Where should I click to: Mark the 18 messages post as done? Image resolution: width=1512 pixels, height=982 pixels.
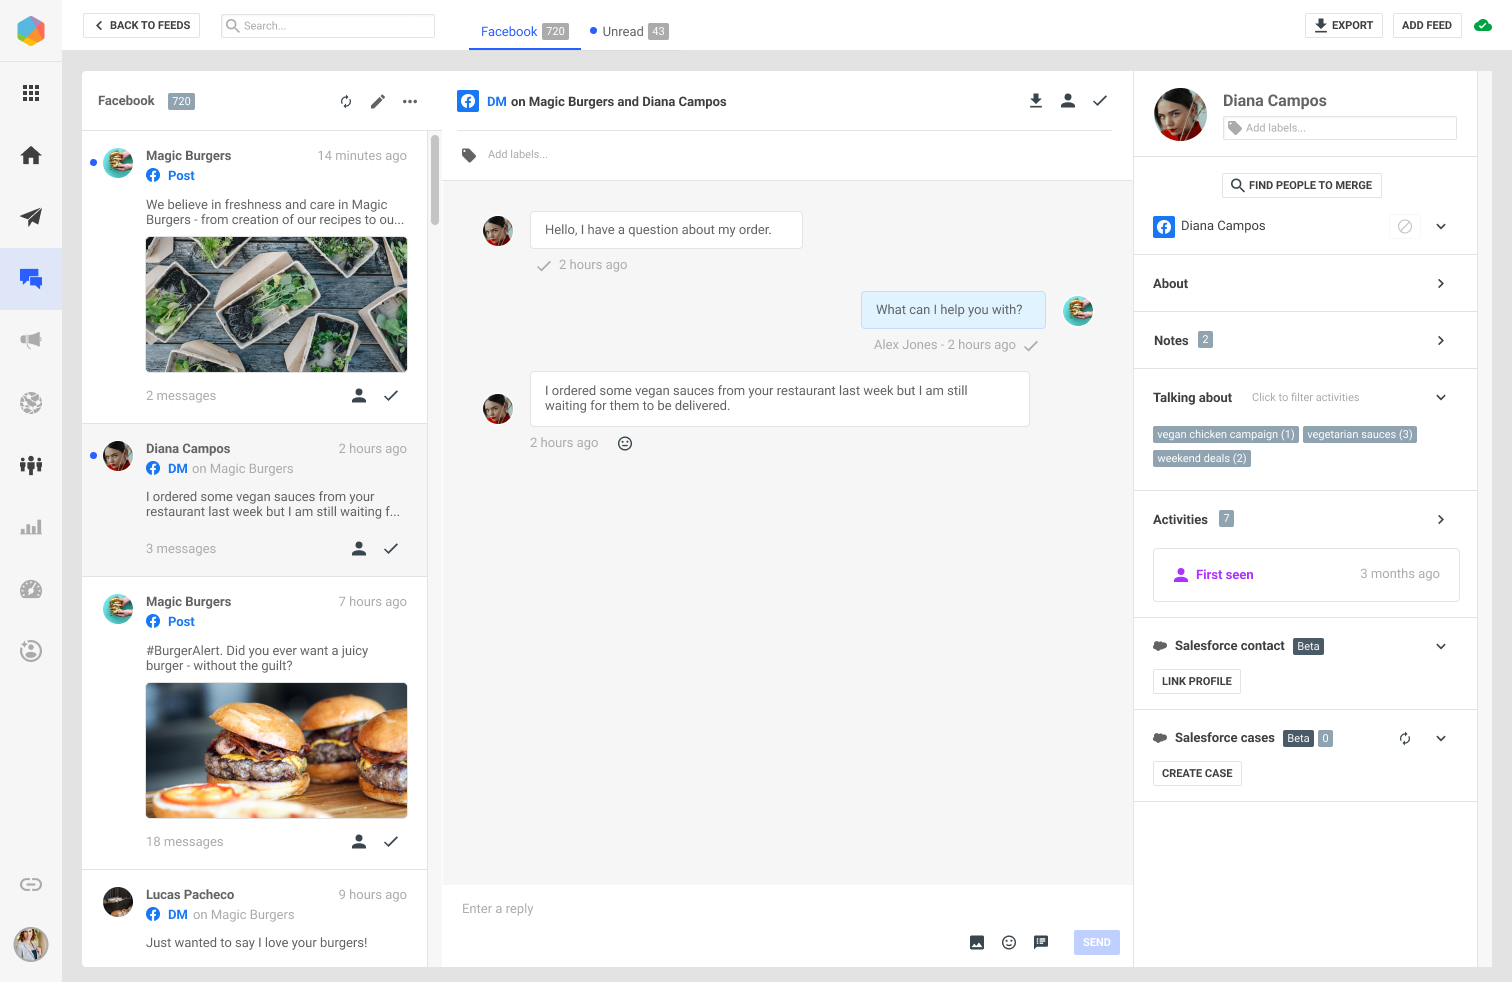tap(391, 842)
